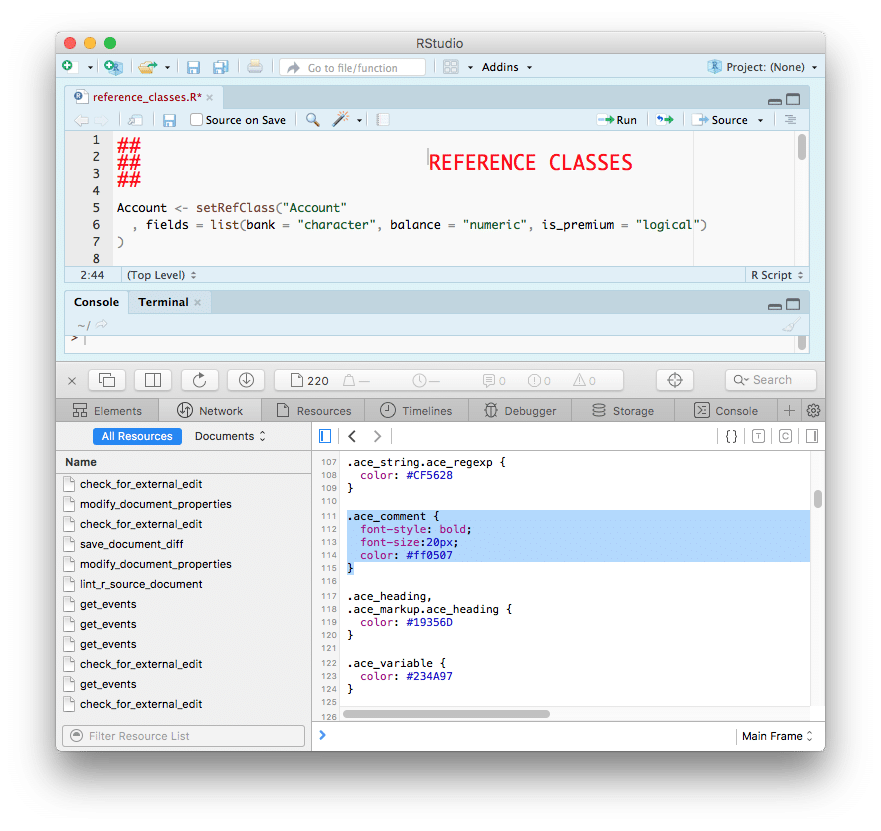Screen dimensions: 881x831
Task: Click the Save All documents icon
Action: pyautogui.click(x=221, y=67)
